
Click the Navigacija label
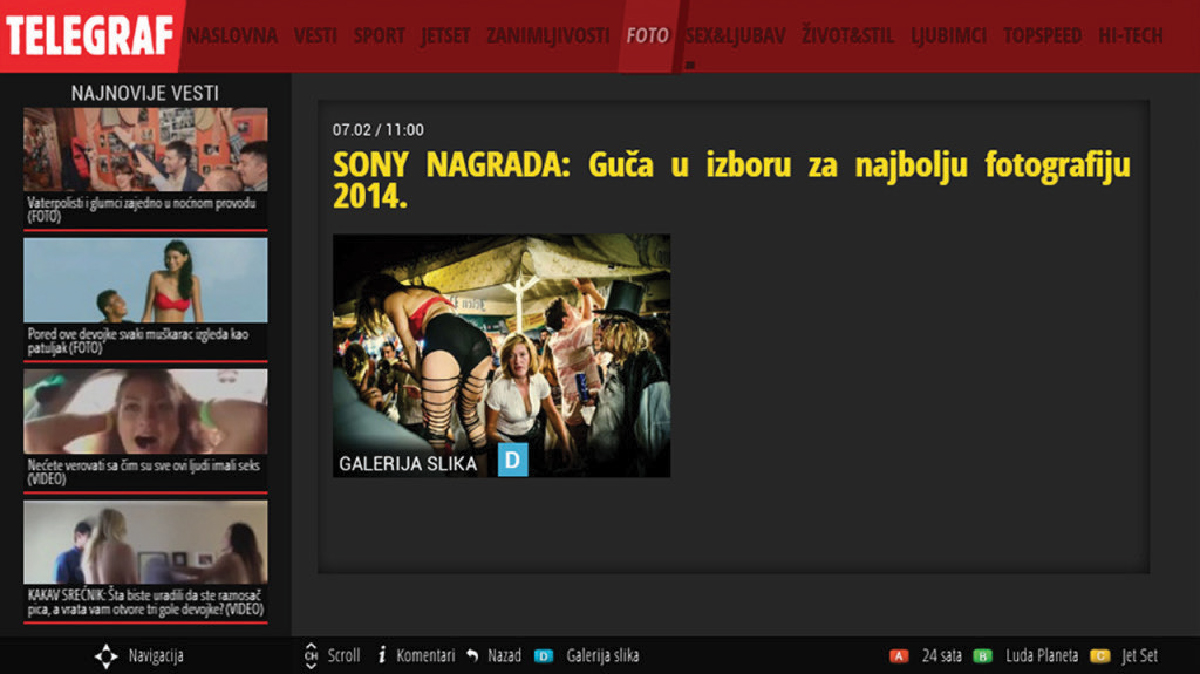click(156, 656)
